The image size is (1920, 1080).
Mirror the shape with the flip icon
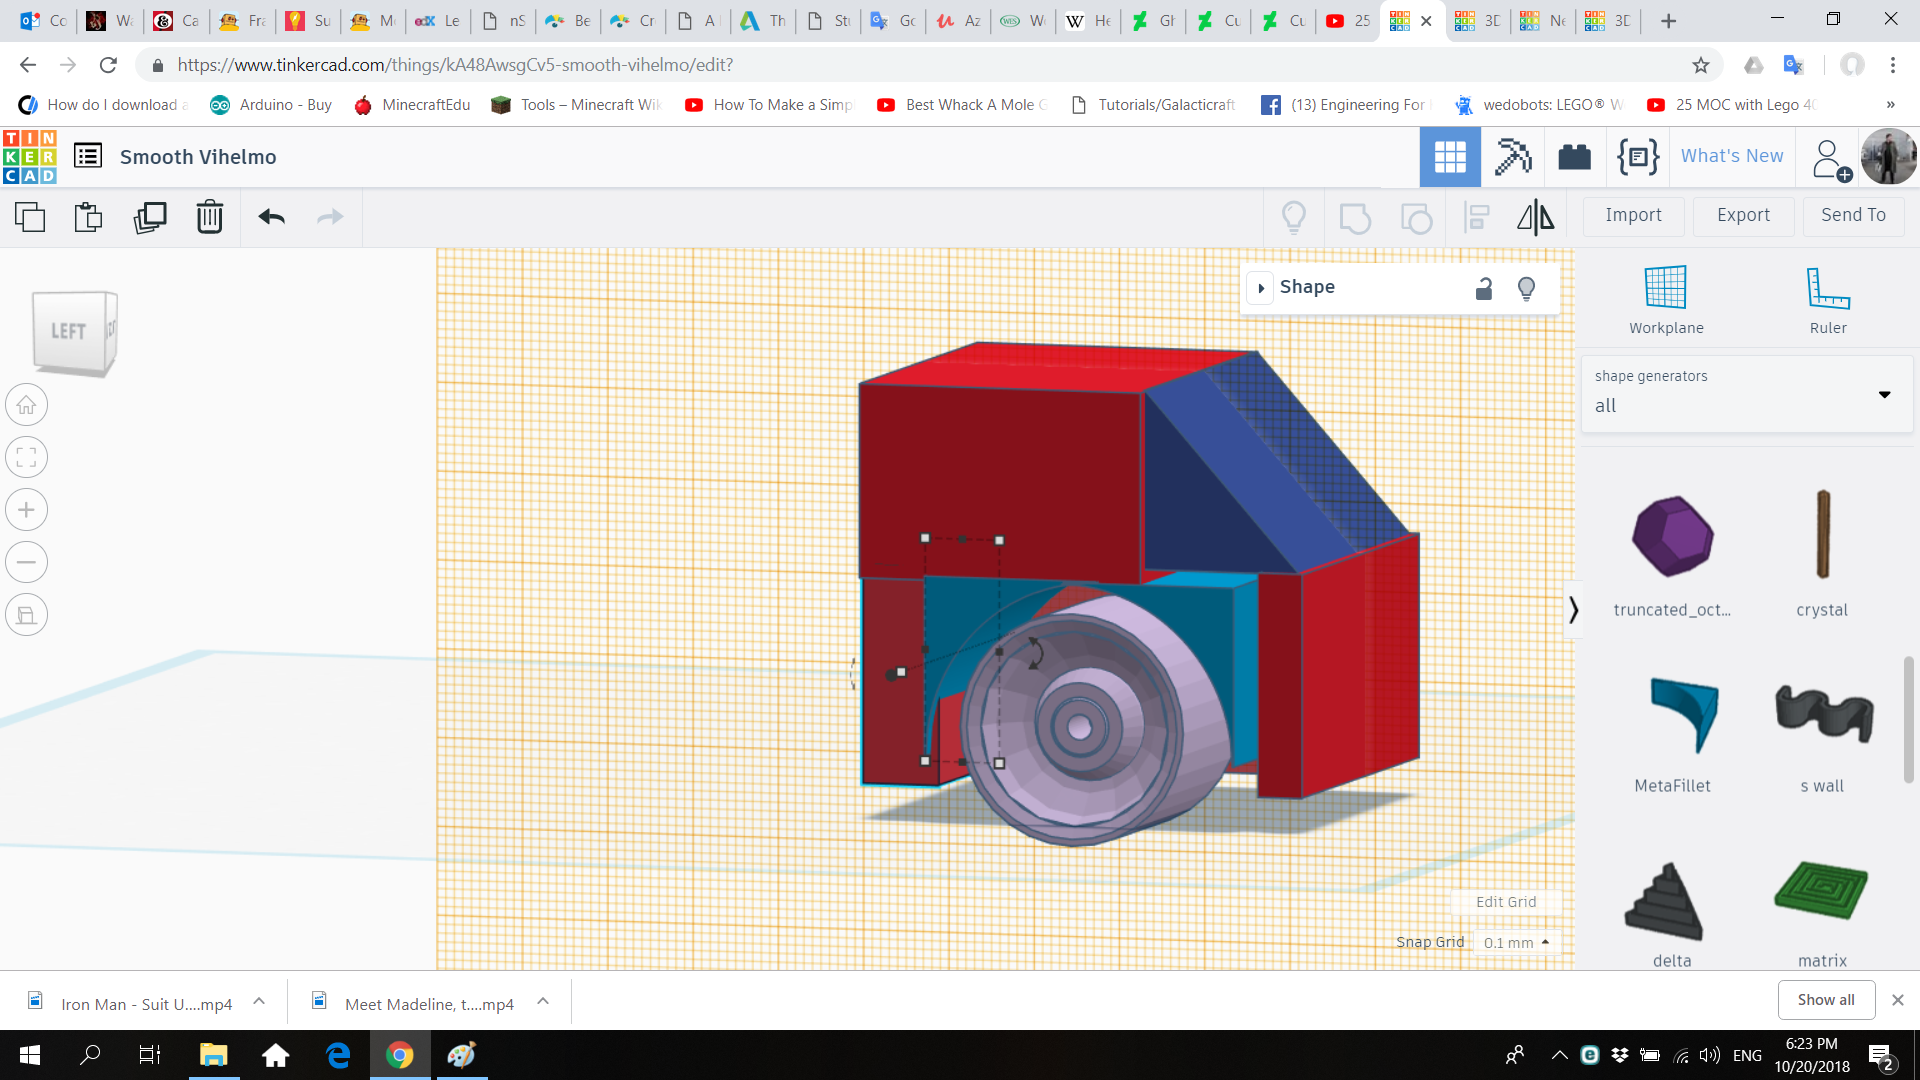coord(1535,217)
